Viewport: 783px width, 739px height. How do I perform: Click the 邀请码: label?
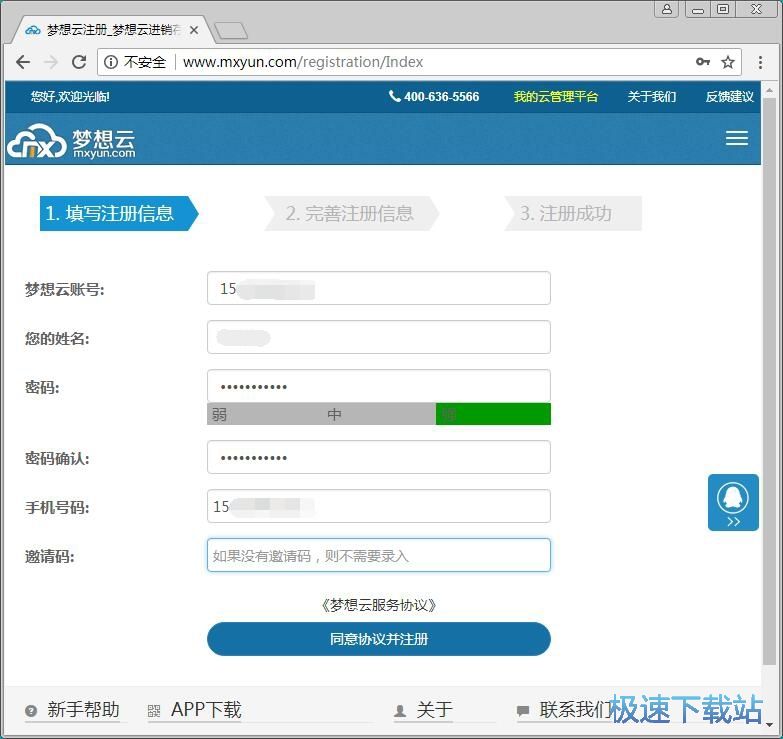pos(49,556)
